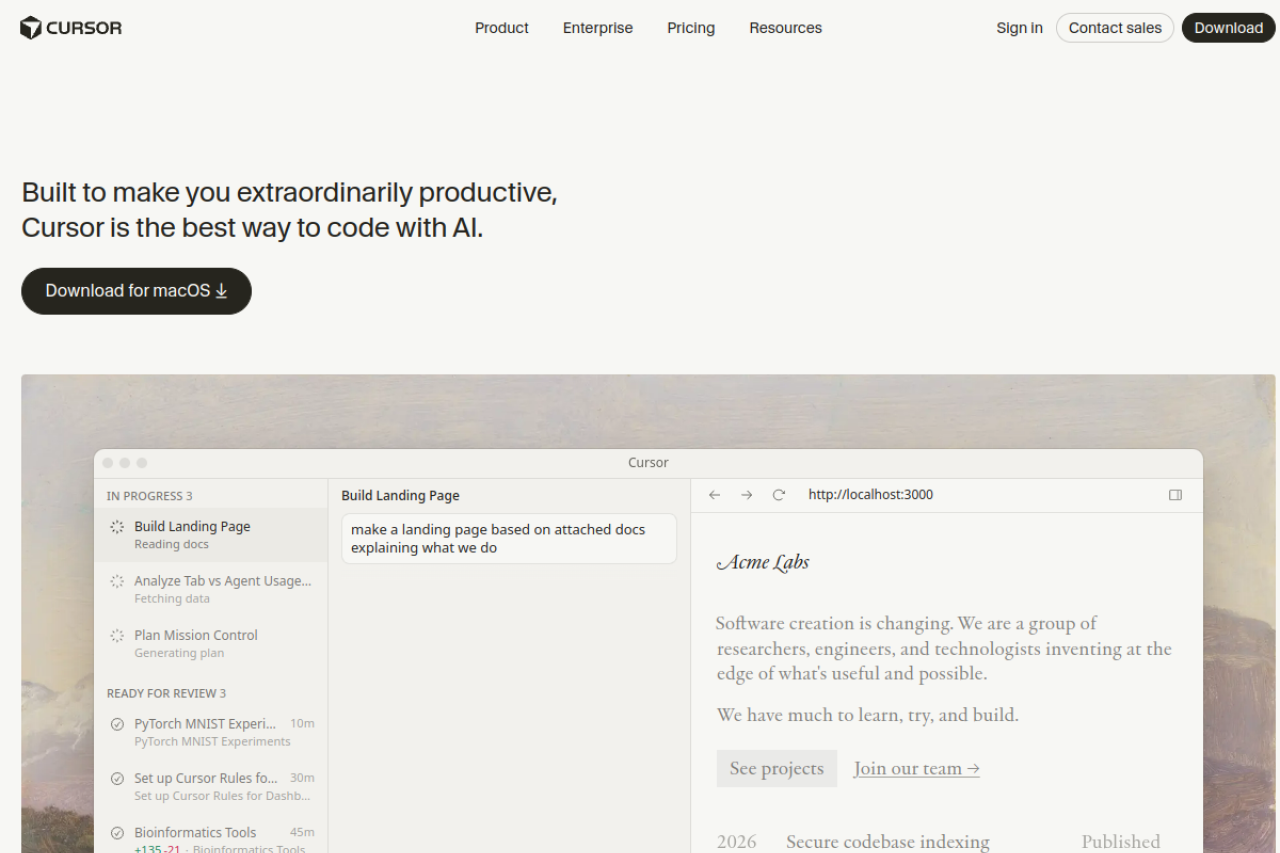Click the back arrow in the preview browser
Viewport: 1280px width, 853px height.
click(x=714, y=495)
